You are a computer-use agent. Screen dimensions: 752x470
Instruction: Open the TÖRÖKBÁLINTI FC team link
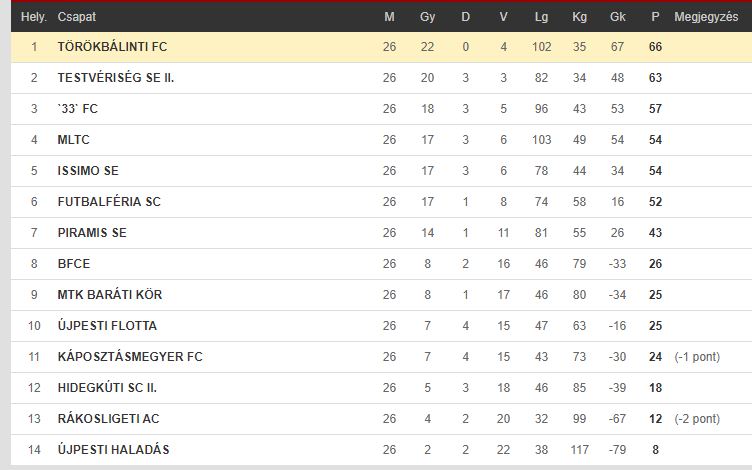(x=112, y=47)
